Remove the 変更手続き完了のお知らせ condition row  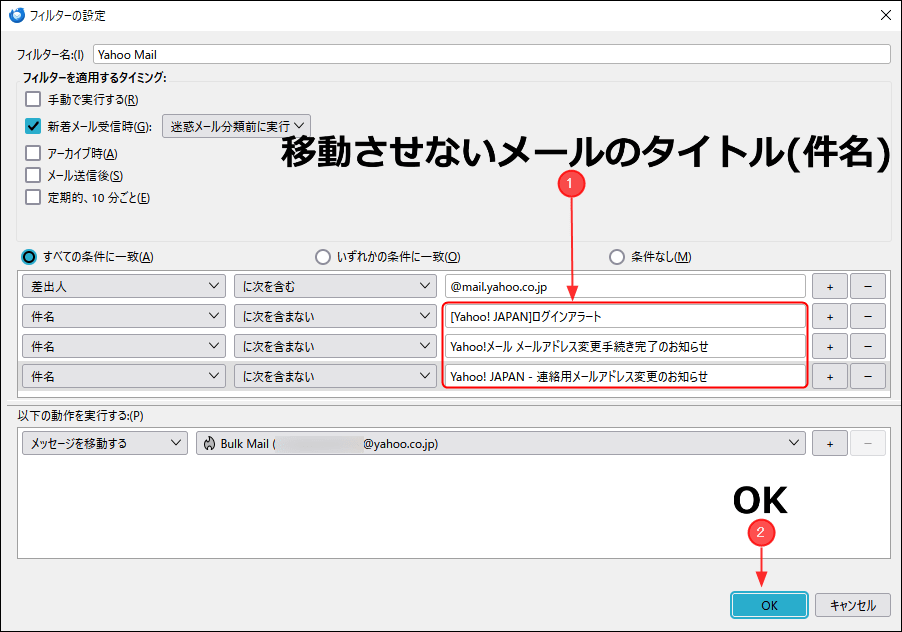click(x=867, y=346)
